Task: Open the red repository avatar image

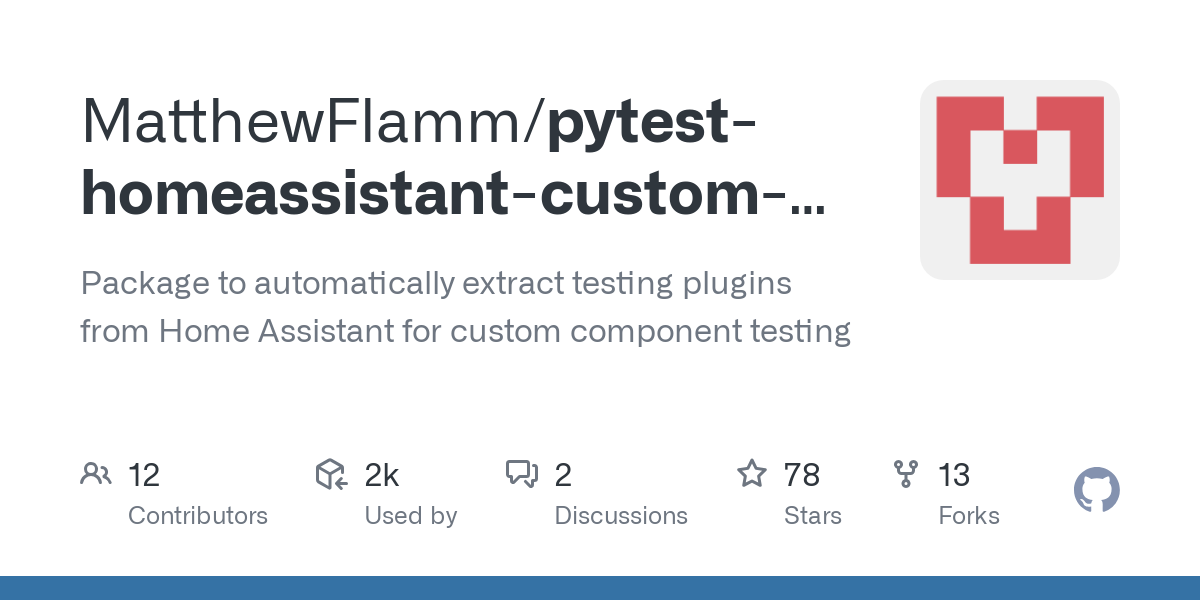Action: coord(1019,180)
